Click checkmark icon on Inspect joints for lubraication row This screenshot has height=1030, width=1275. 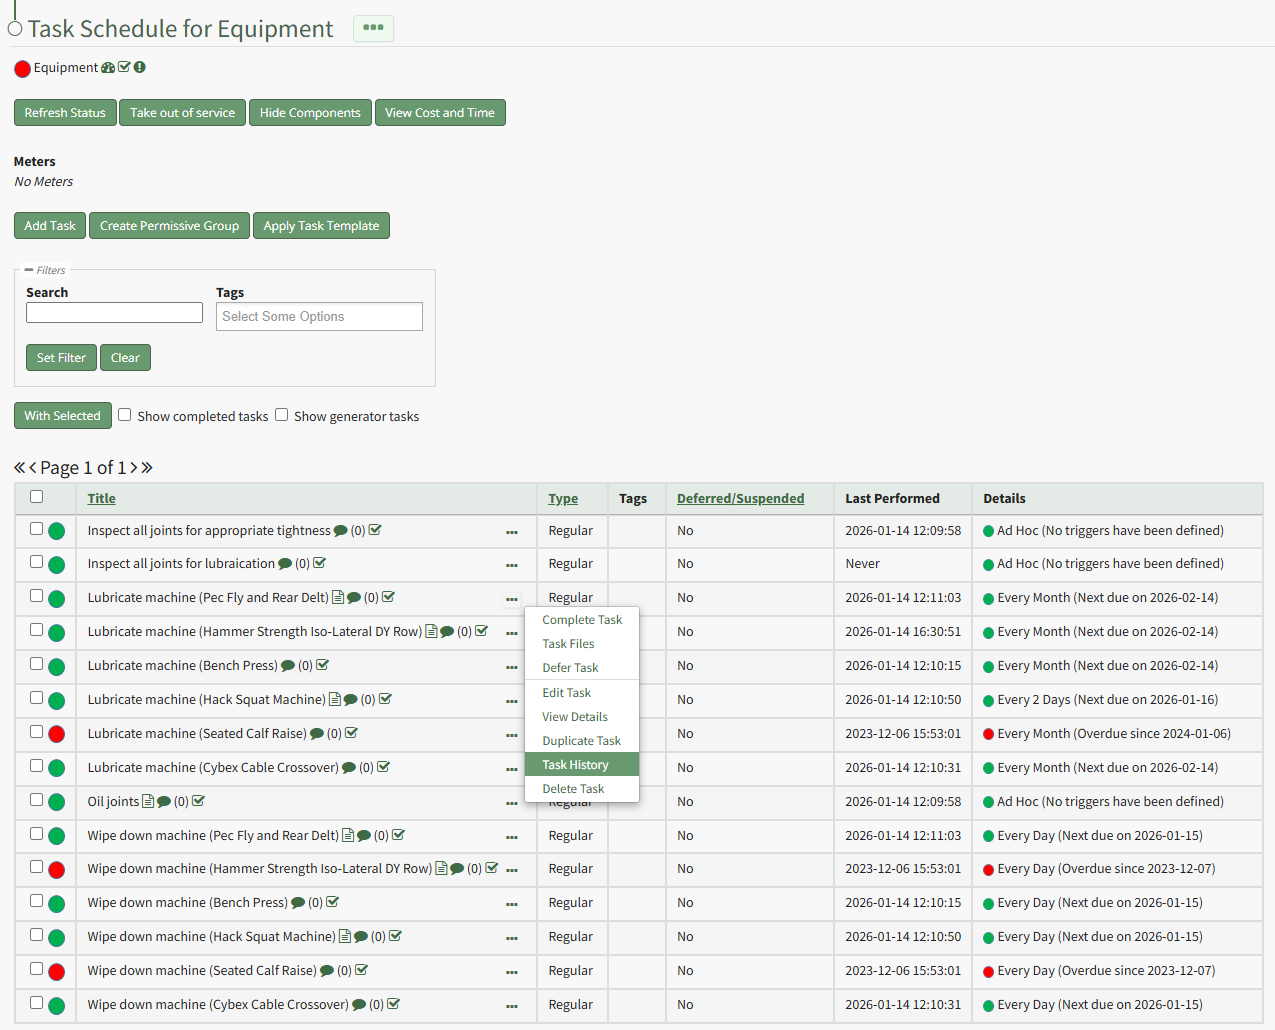320,563
